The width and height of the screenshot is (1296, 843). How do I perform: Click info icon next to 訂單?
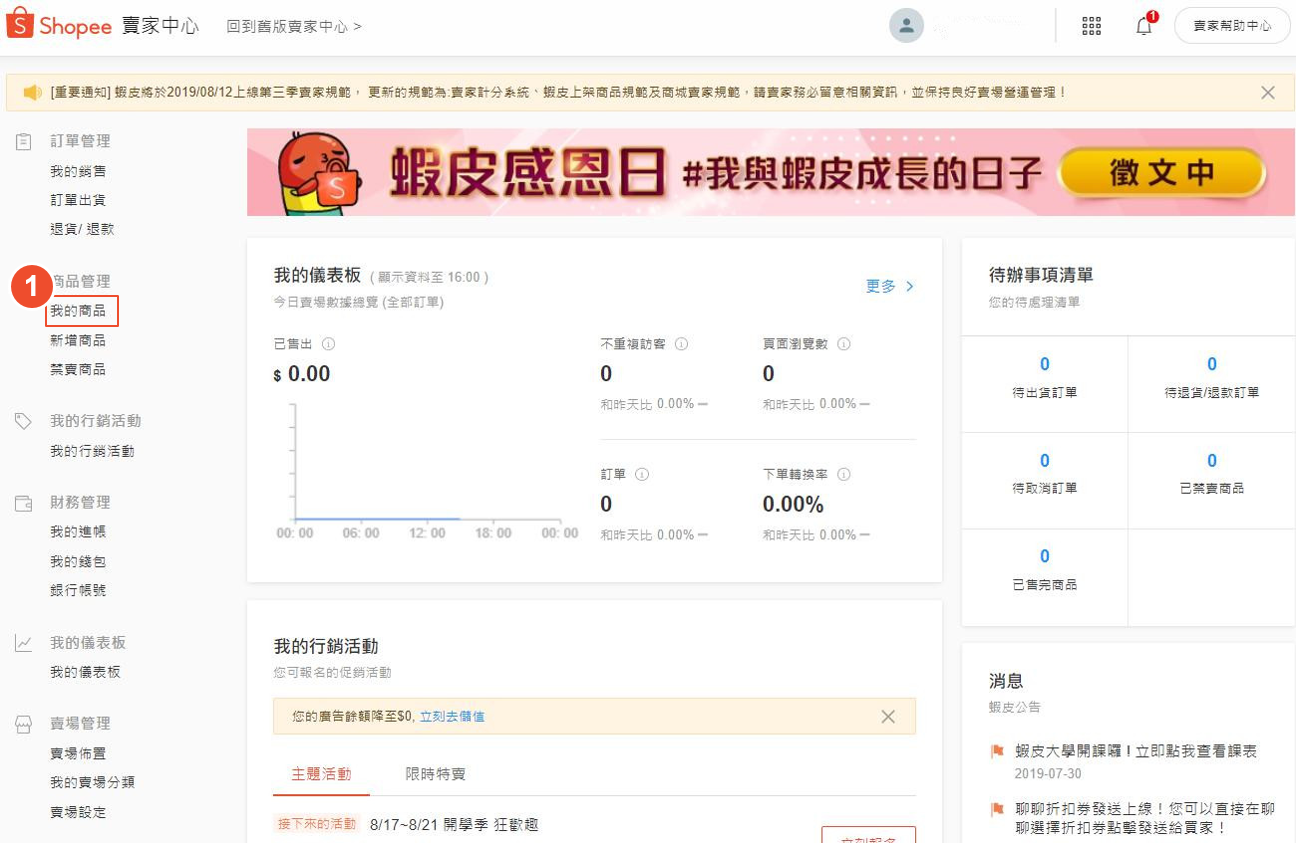pyautogui.click(x=642, y=474)
